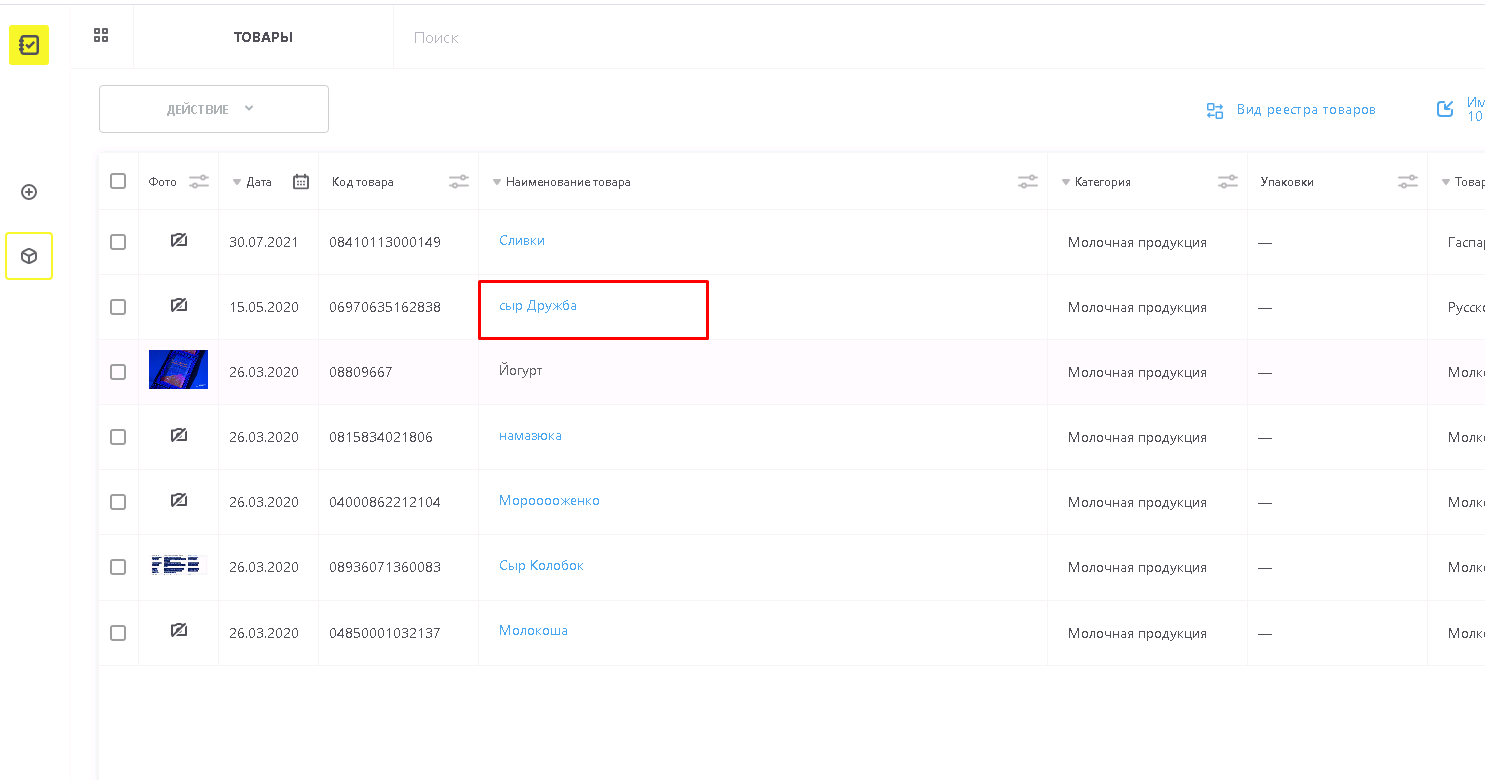Open the grid apps menu icon

pyautogui.click(x=100, y=35)
